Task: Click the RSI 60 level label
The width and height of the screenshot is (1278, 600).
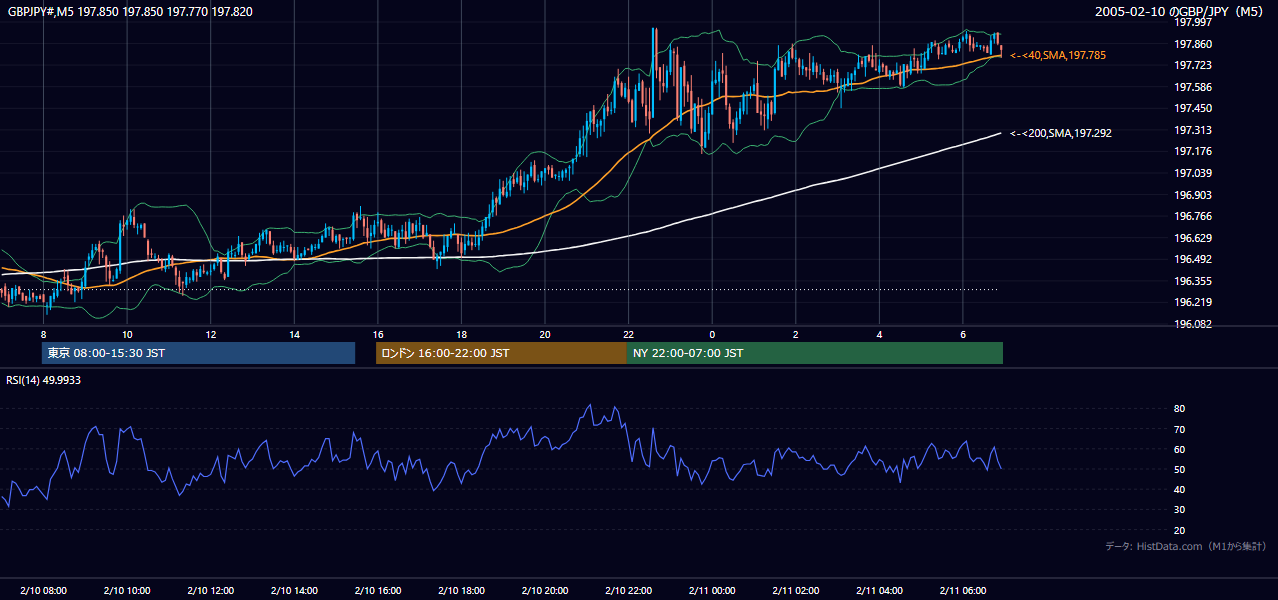Action: [1180, 449]
